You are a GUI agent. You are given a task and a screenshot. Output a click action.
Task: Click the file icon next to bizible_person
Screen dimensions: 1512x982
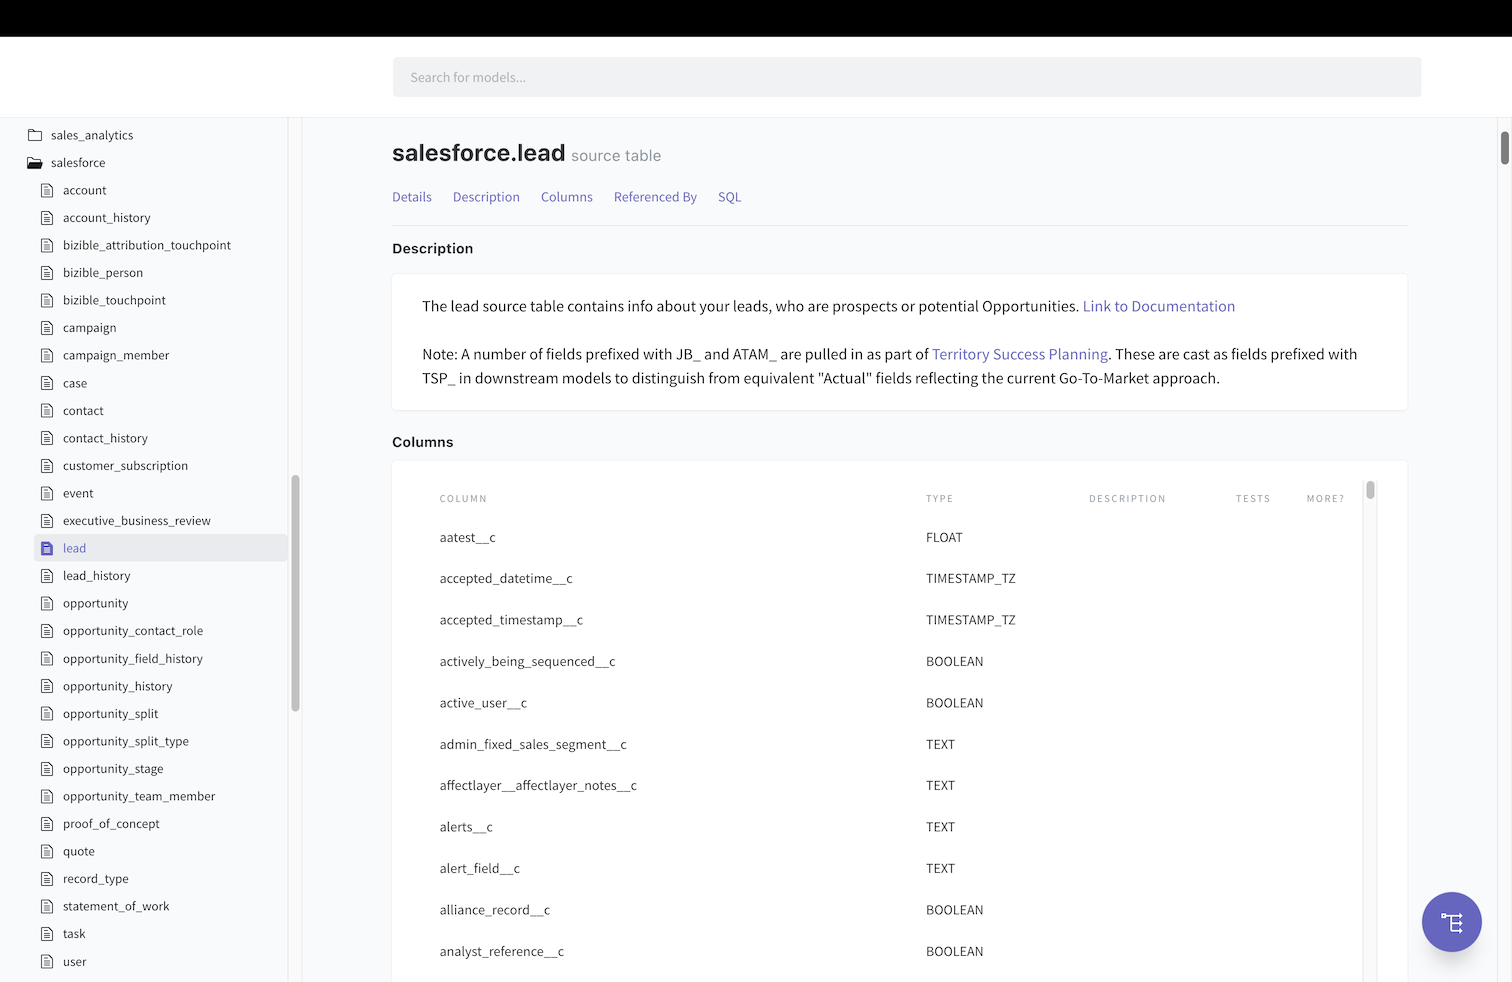(x=47, y=273)
